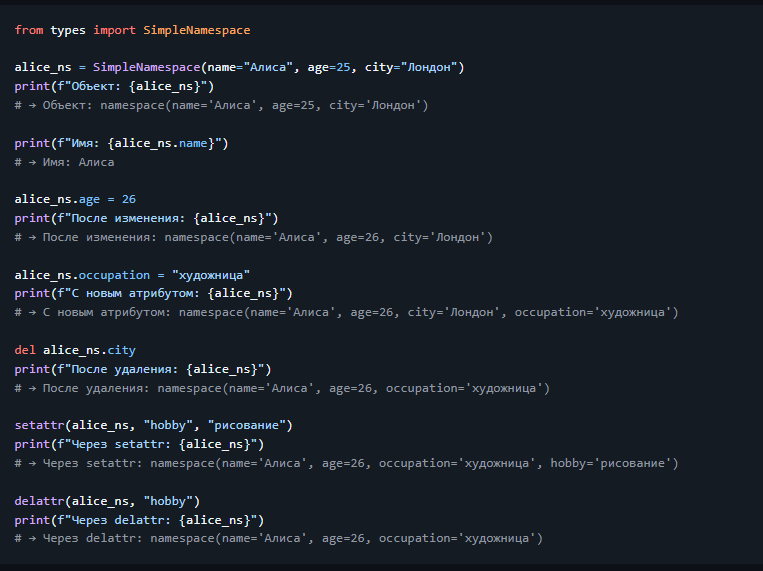Click the print line with "Через delattr:"
This screenshot has width=763, height=571.
[x=139, y=519]
